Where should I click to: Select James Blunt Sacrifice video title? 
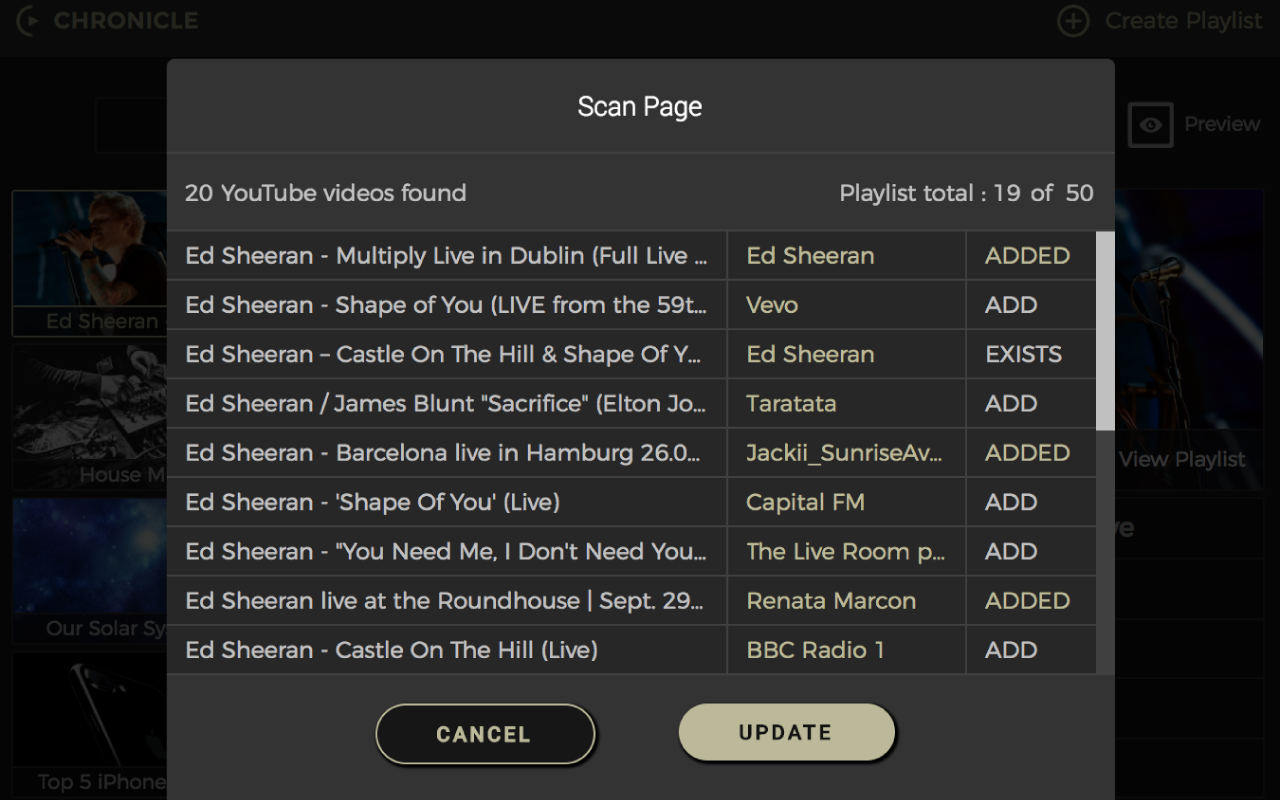pyautogui.click(x=446, y=404)
